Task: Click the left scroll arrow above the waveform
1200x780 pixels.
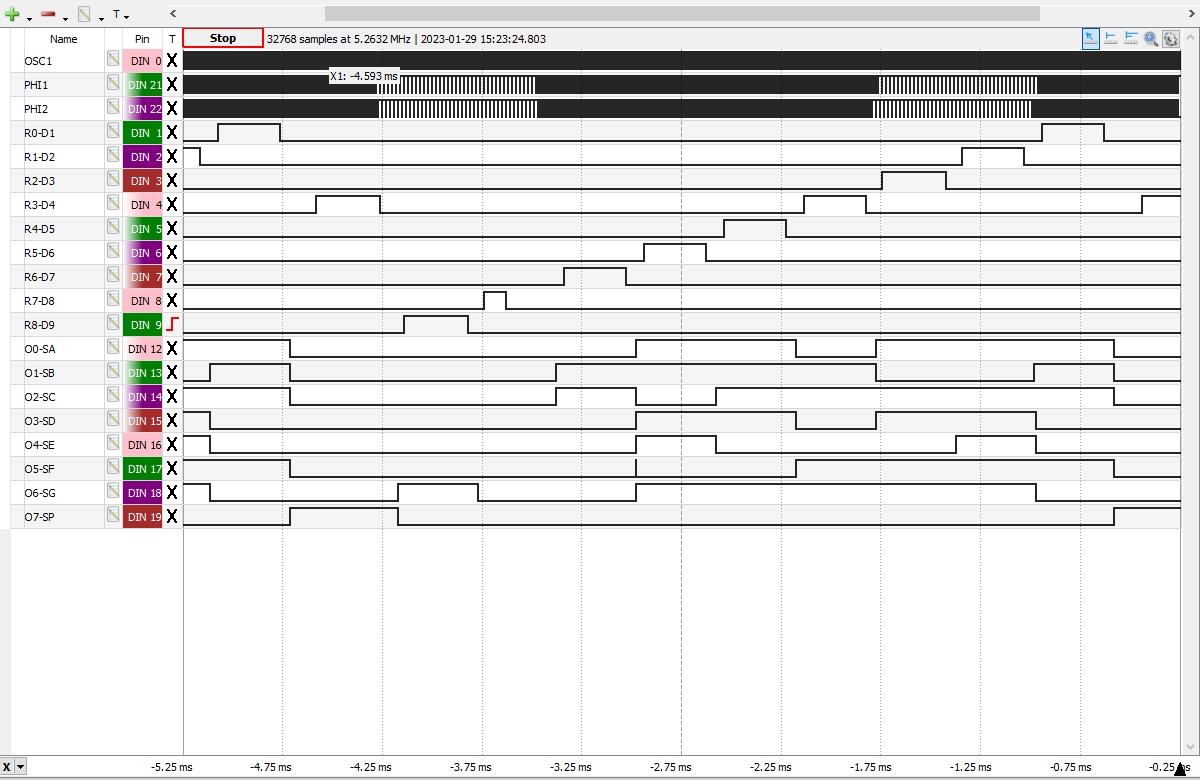Action: coord(173,13)
